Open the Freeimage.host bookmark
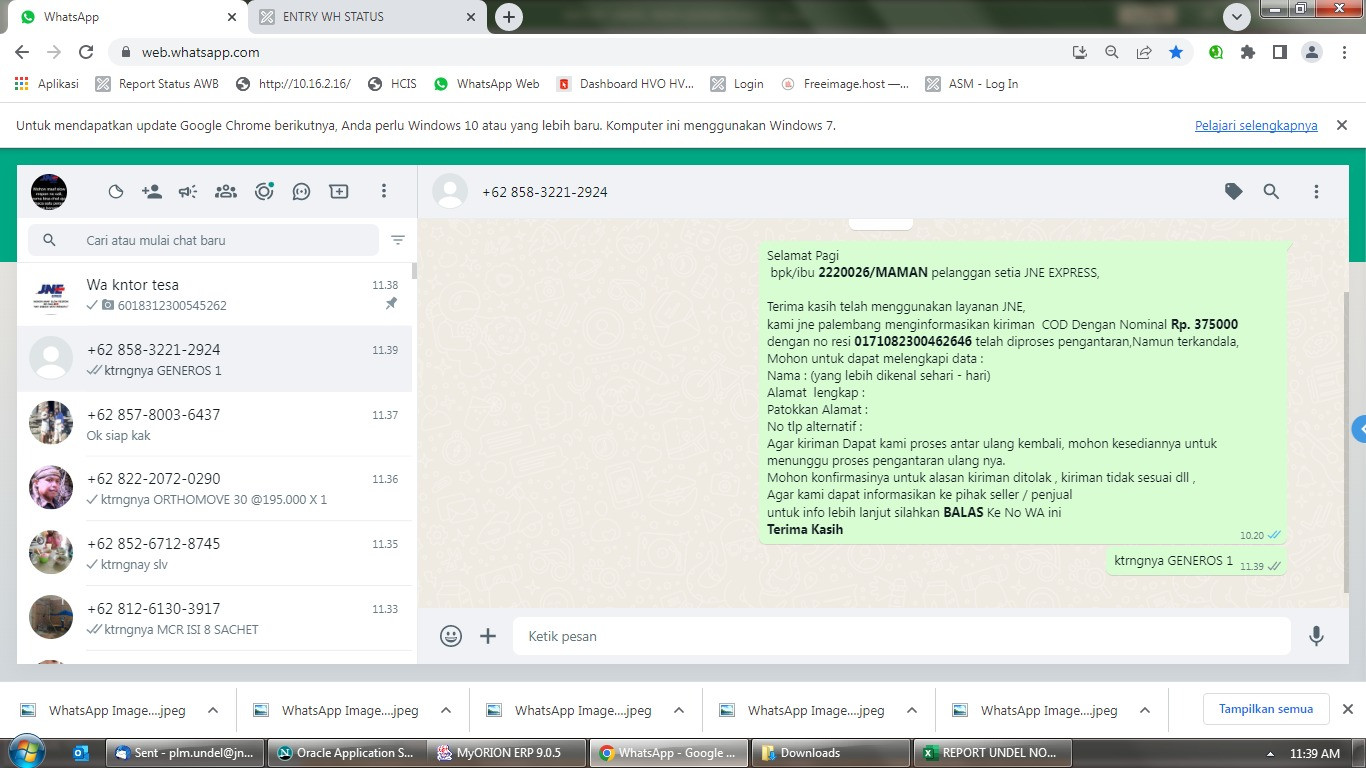Image resolution: width=1366 pixels, height=768 pixels. click(x=845, y=84)
